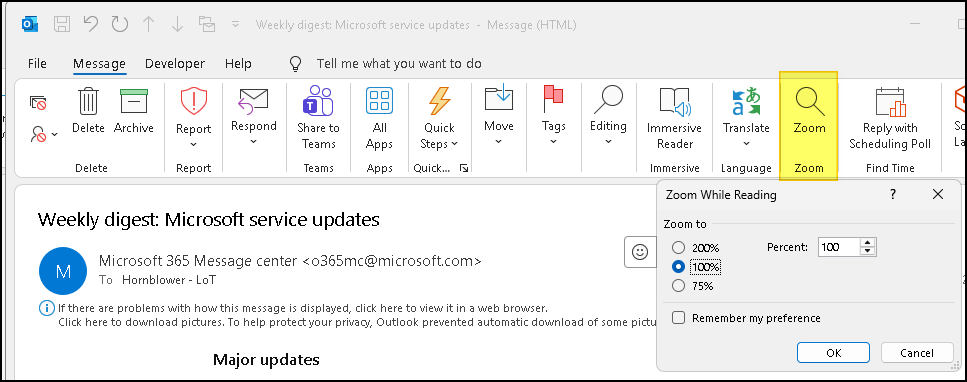967x382 pixels.
Task: Click the Move to folder quick access icon
Action: (x=207, y=25)
